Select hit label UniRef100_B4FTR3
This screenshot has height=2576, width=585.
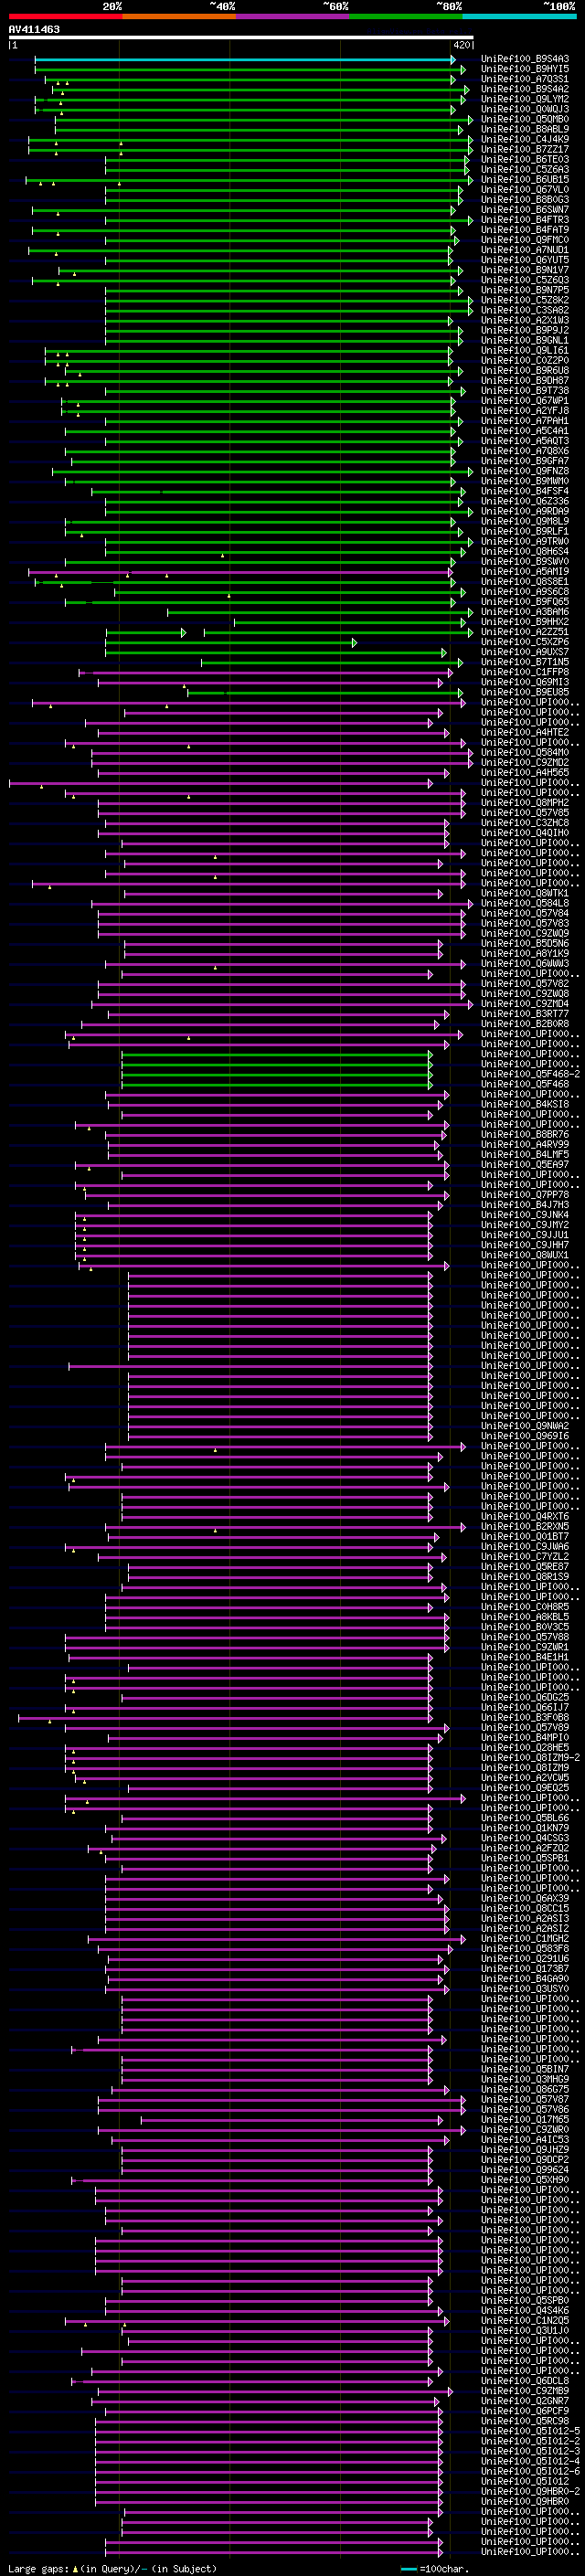point(525,220)
